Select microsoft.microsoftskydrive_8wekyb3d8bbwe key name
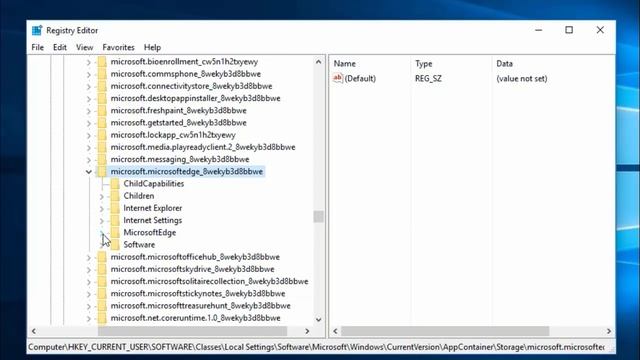The image size is (640, 360). click(x=193, y=269)
